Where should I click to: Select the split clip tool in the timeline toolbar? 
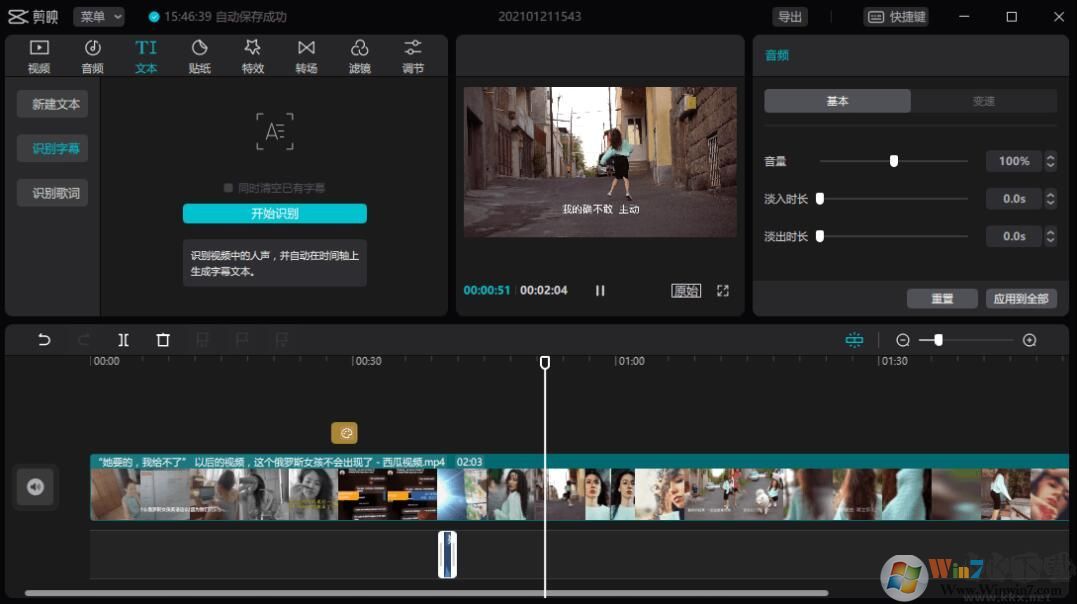coord(123,340)
